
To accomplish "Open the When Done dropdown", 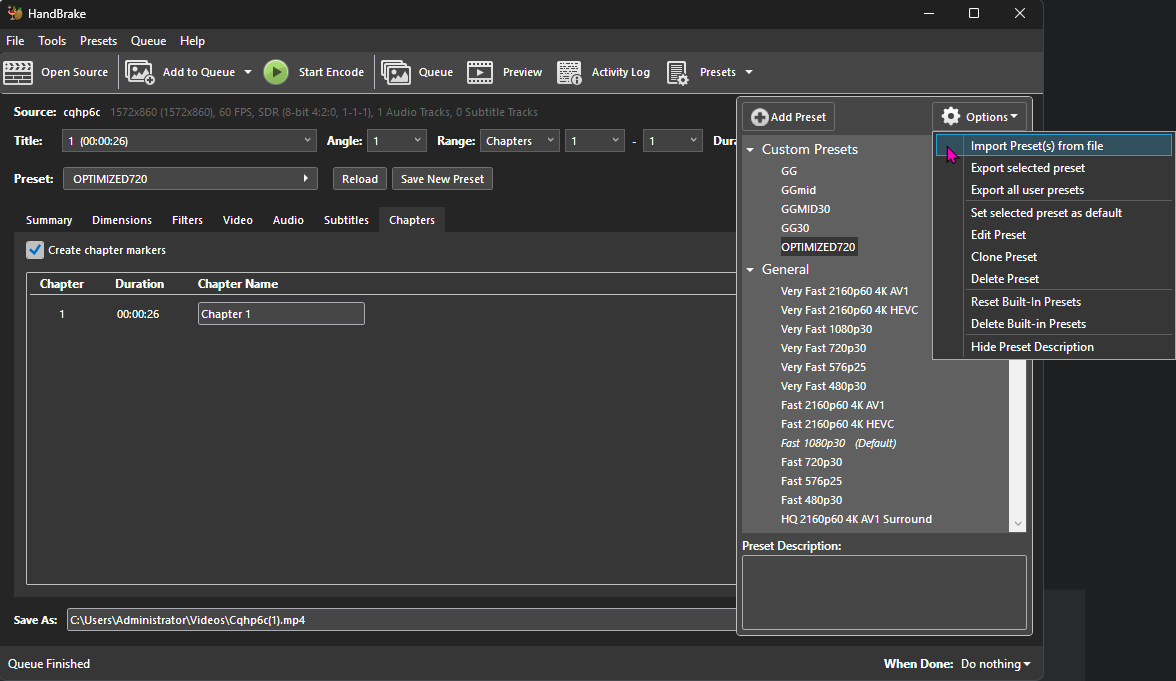I will tap(995, 664).
